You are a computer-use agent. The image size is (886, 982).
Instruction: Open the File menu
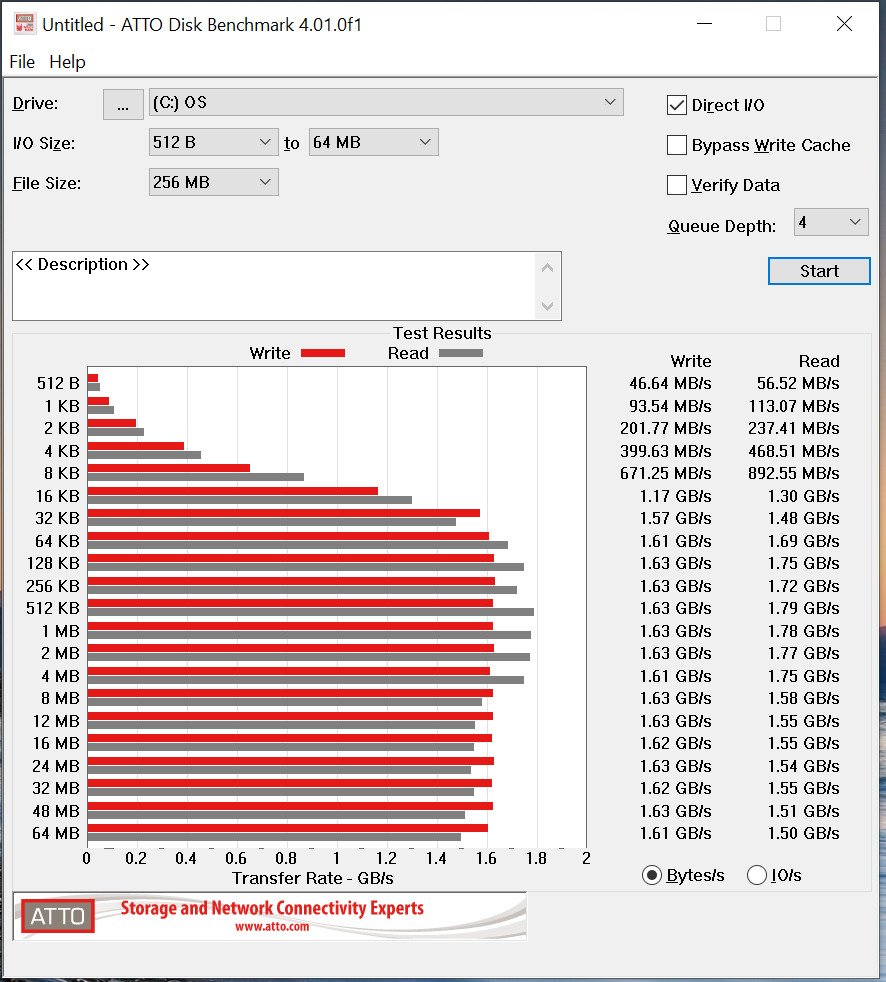point(22,62)
